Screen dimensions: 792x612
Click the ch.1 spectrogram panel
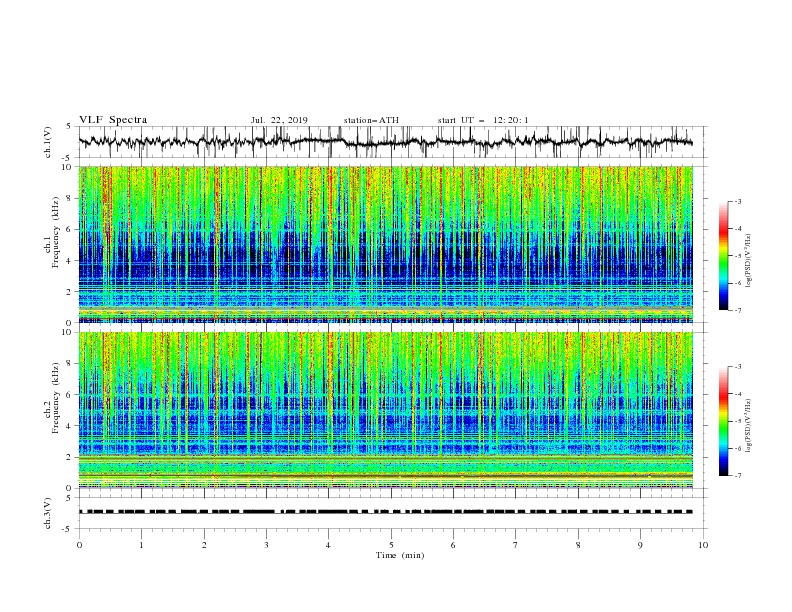click(x=386, y=244)
